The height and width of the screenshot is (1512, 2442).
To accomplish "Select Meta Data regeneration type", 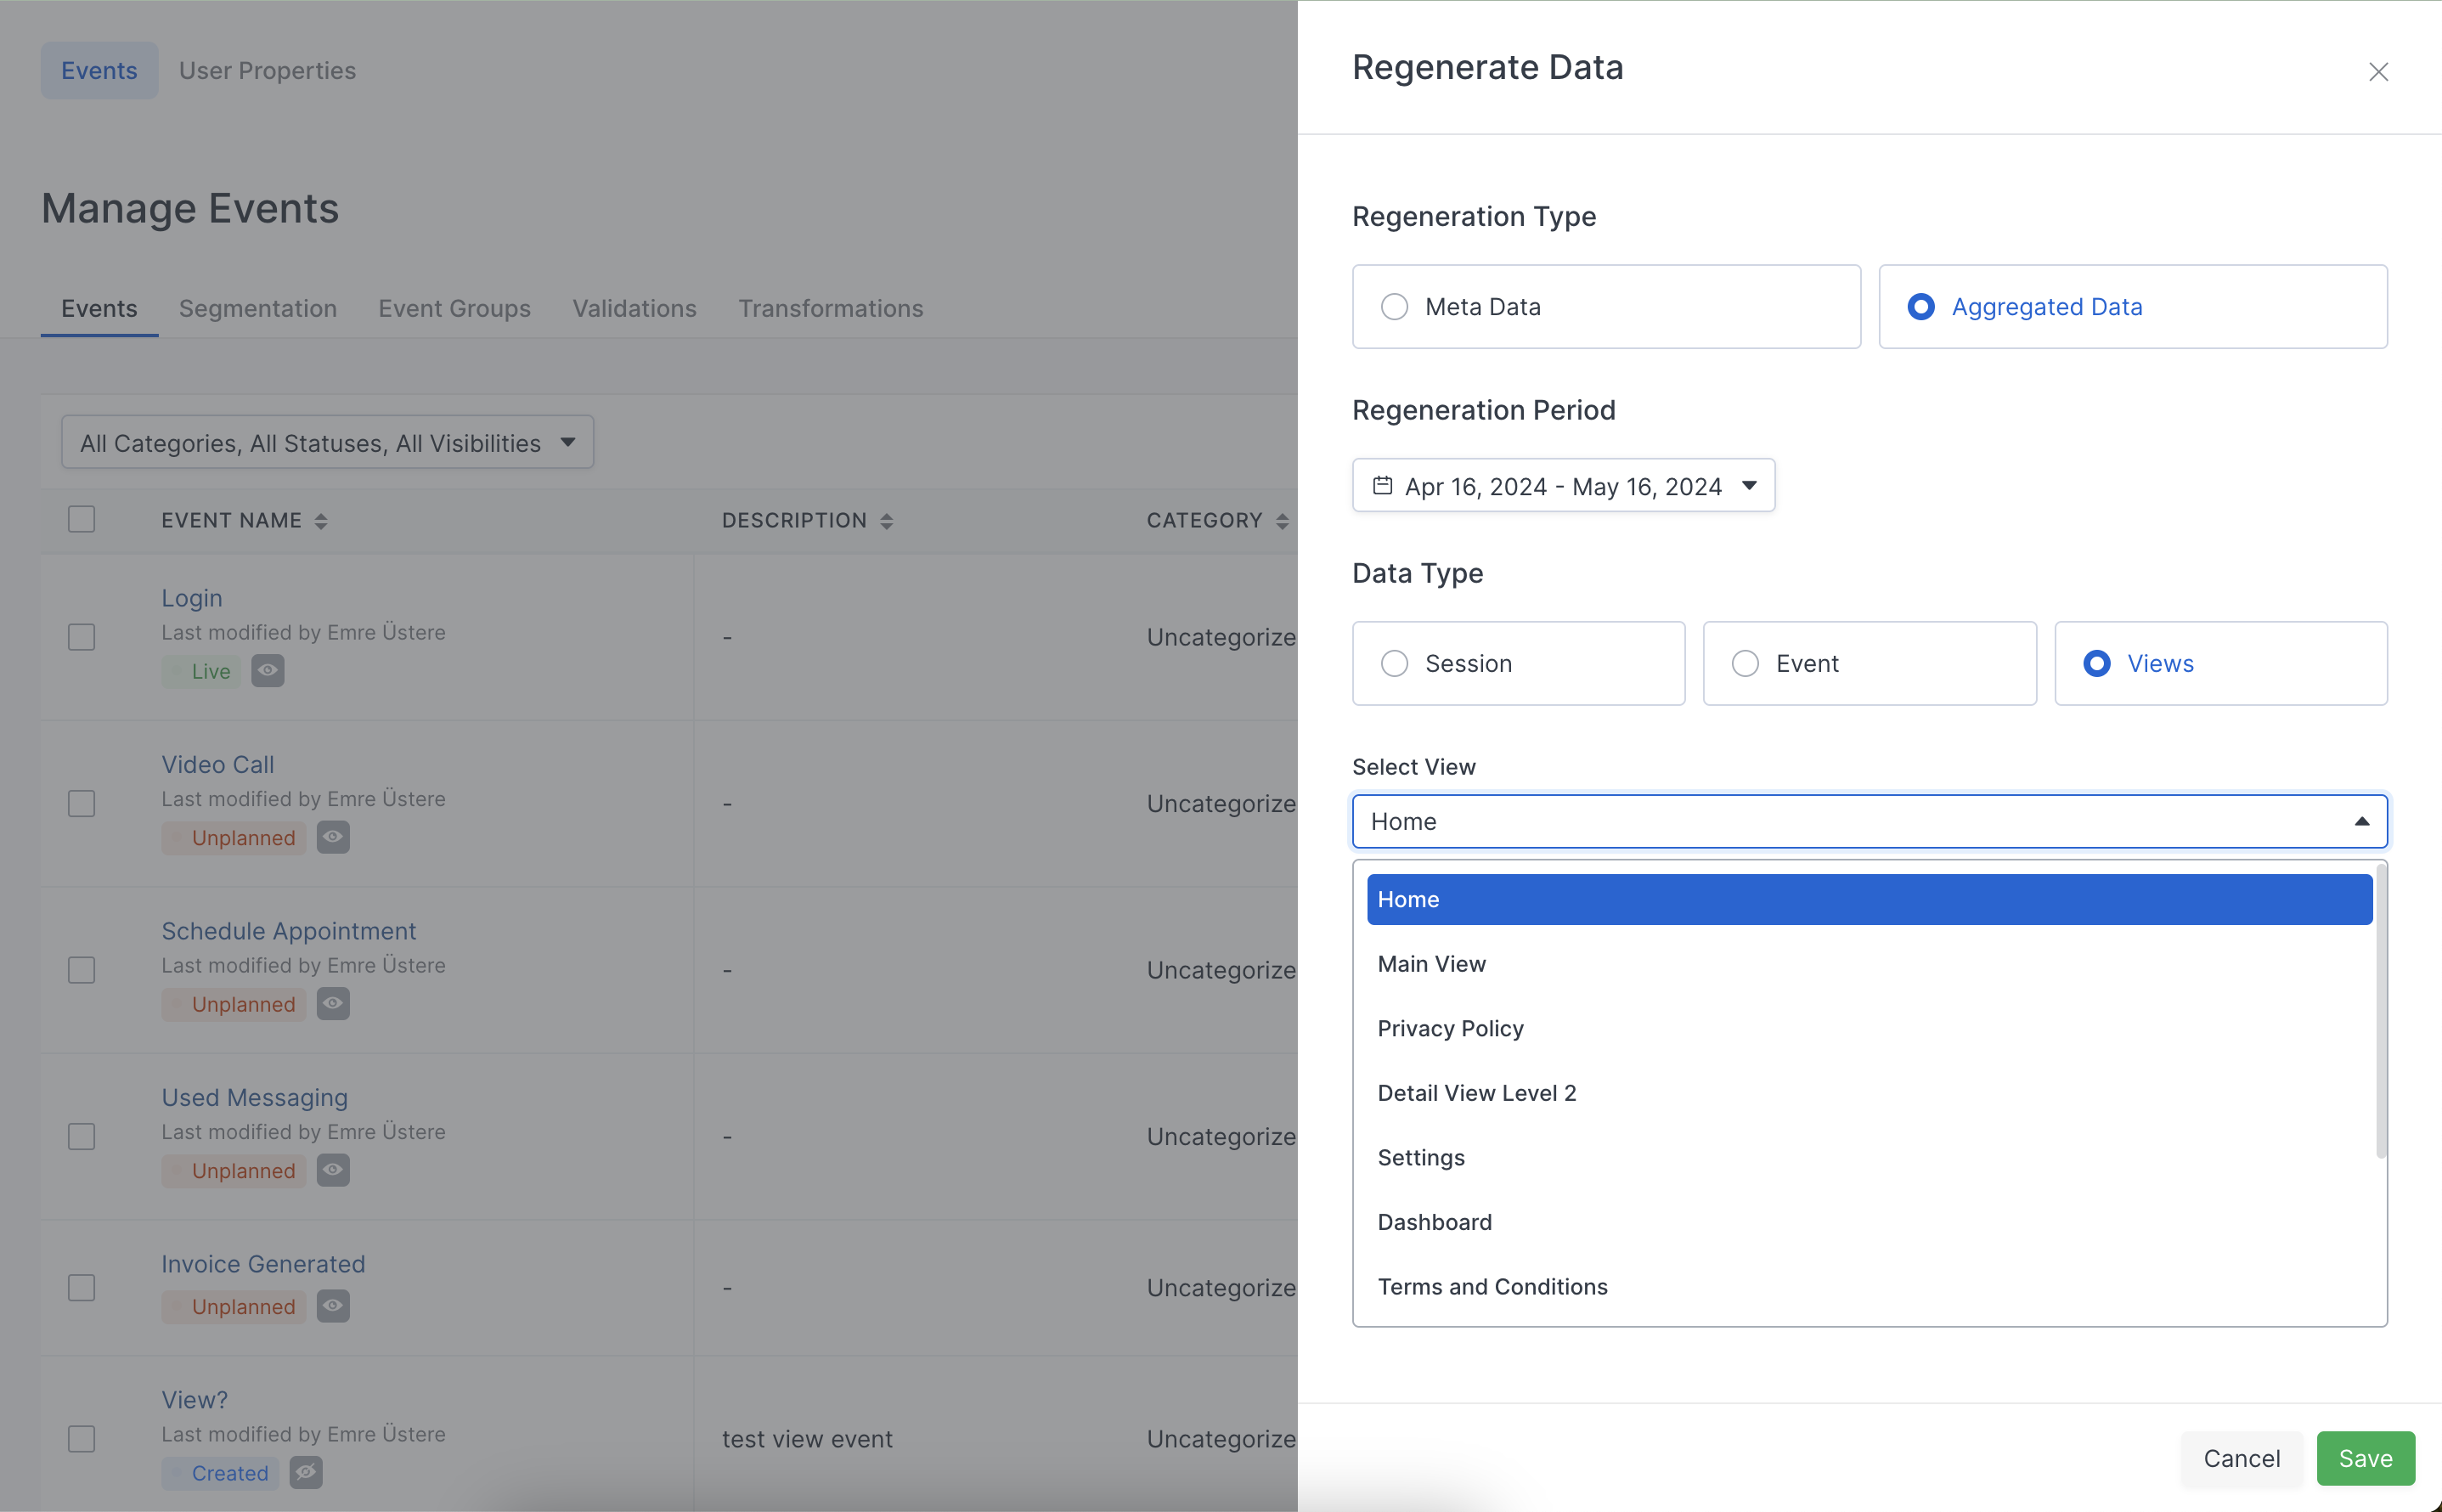I will coord(1606,307).
